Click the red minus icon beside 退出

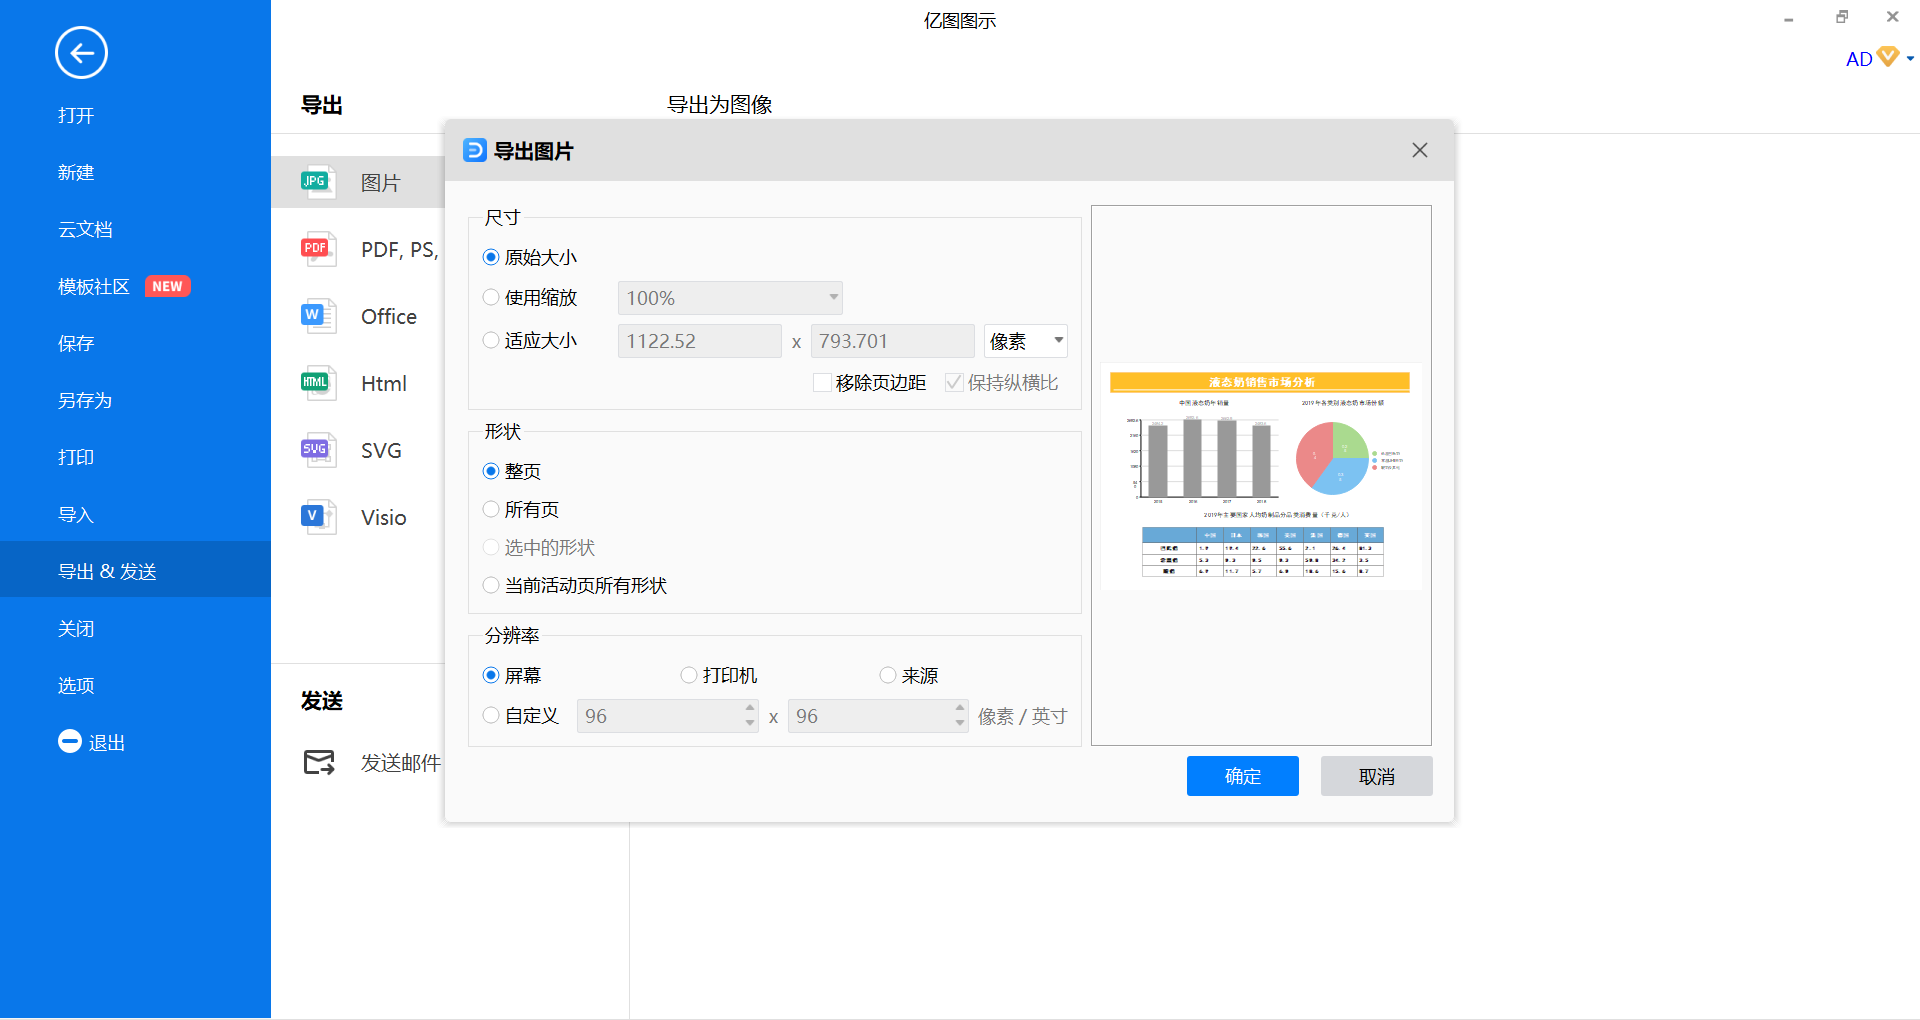[x=70, y=741]
